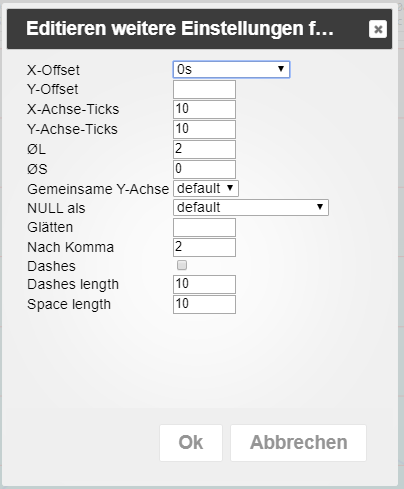Expand the Gemeinsame Y-Achse dropdown
The image size is (404, 489).
click(206, 188)
